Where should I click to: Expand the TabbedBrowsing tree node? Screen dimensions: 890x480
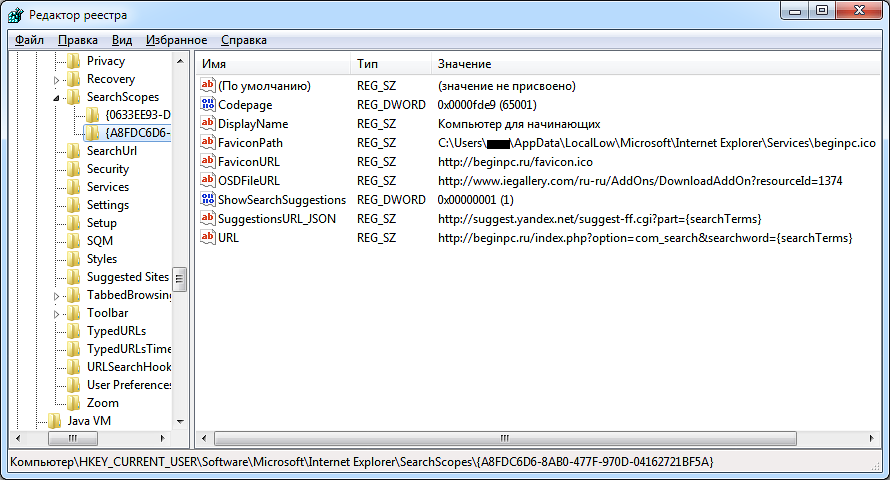(56, 296)
